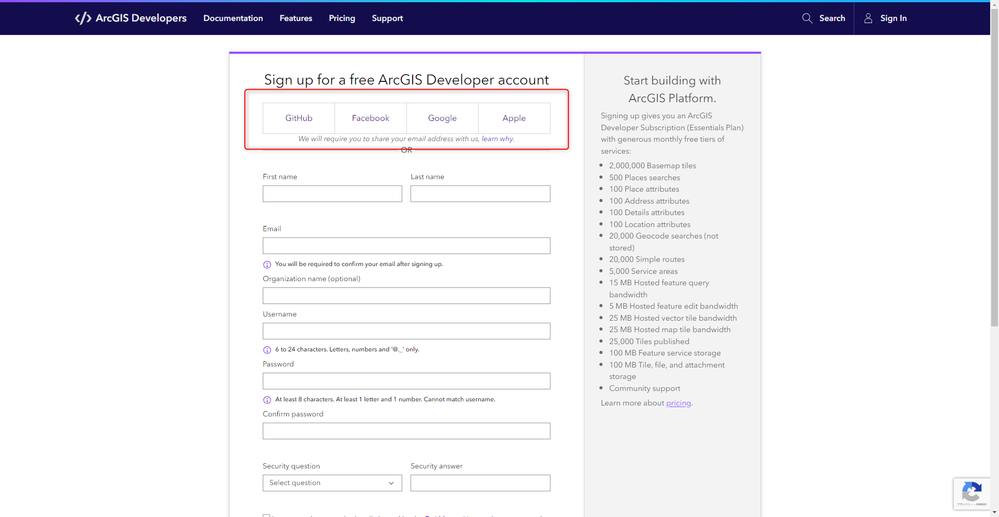Click info icon beside password requirement note
The height and width of the screenshot is (517, 999).
point(267,400)
